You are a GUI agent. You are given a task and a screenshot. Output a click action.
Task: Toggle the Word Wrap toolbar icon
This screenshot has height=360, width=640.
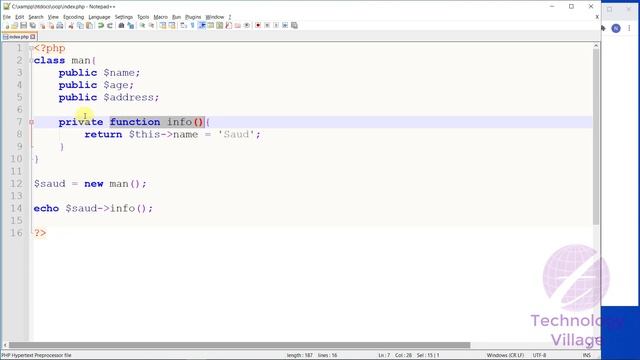[x=183, y=25]
